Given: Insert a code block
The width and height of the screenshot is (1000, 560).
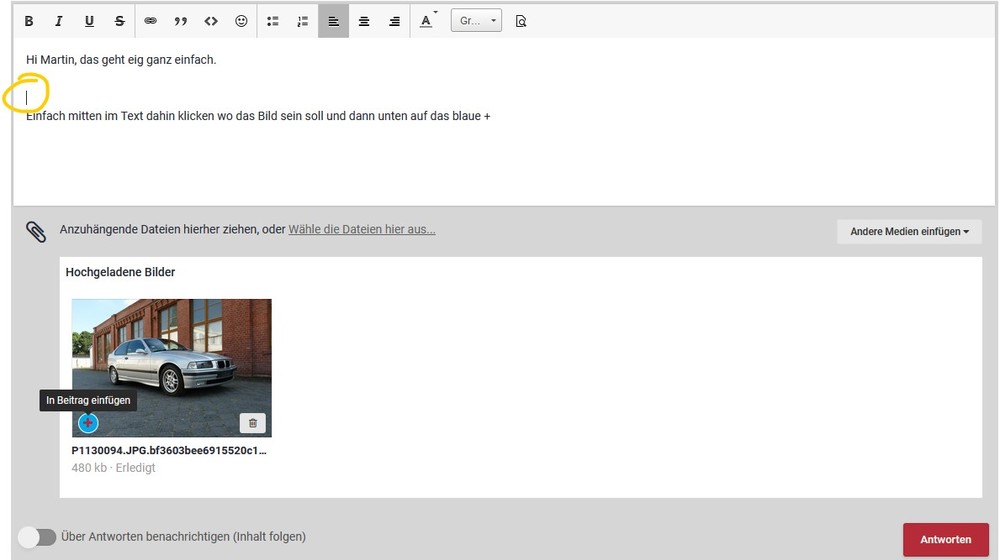Looking at the screenshot, I should pyautogui.click(x=211, y=21).
